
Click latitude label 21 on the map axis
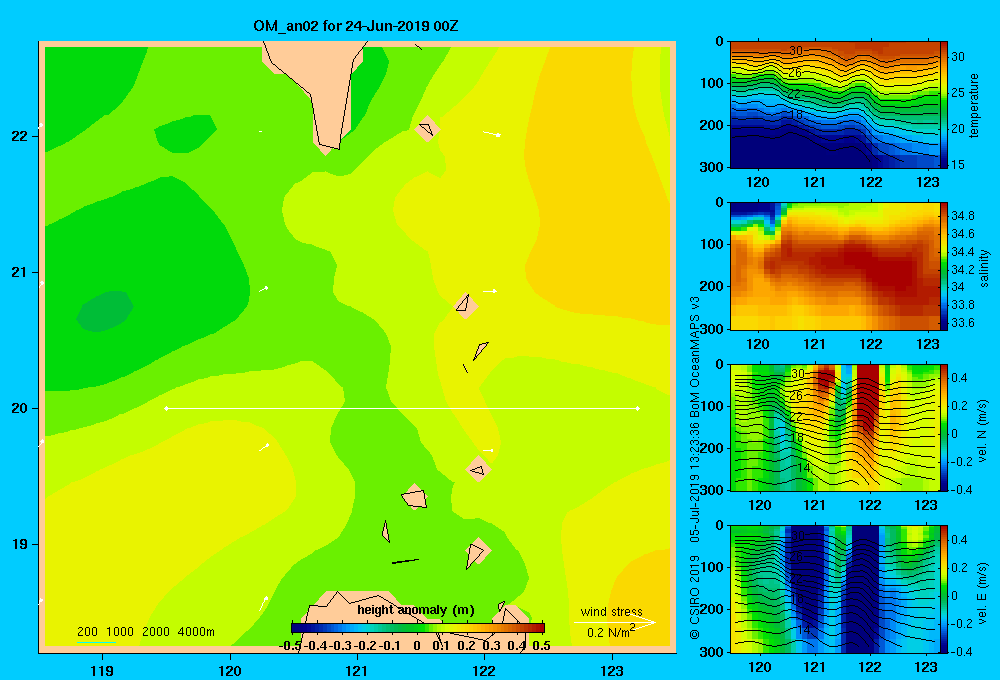click(x=19, y=272)
